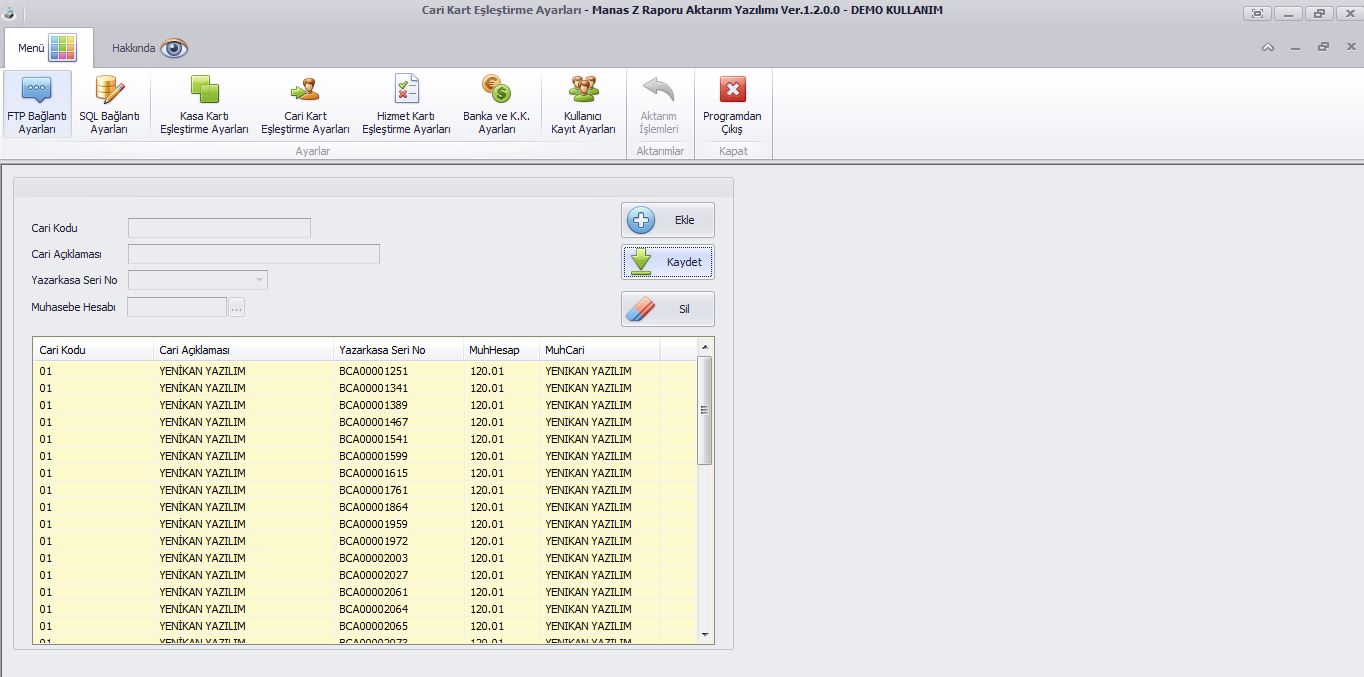Open Hizmet Kartı Eşleştirme Ayarları

point(406,104)
